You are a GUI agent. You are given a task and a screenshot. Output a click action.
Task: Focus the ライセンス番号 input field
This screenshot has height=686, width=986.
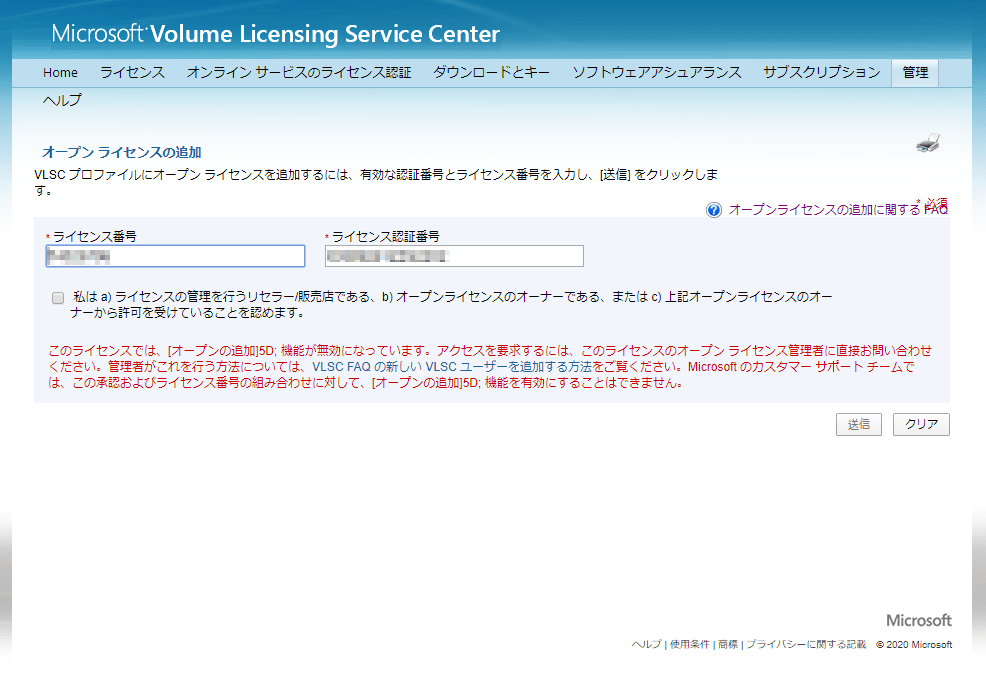[175, 256]
